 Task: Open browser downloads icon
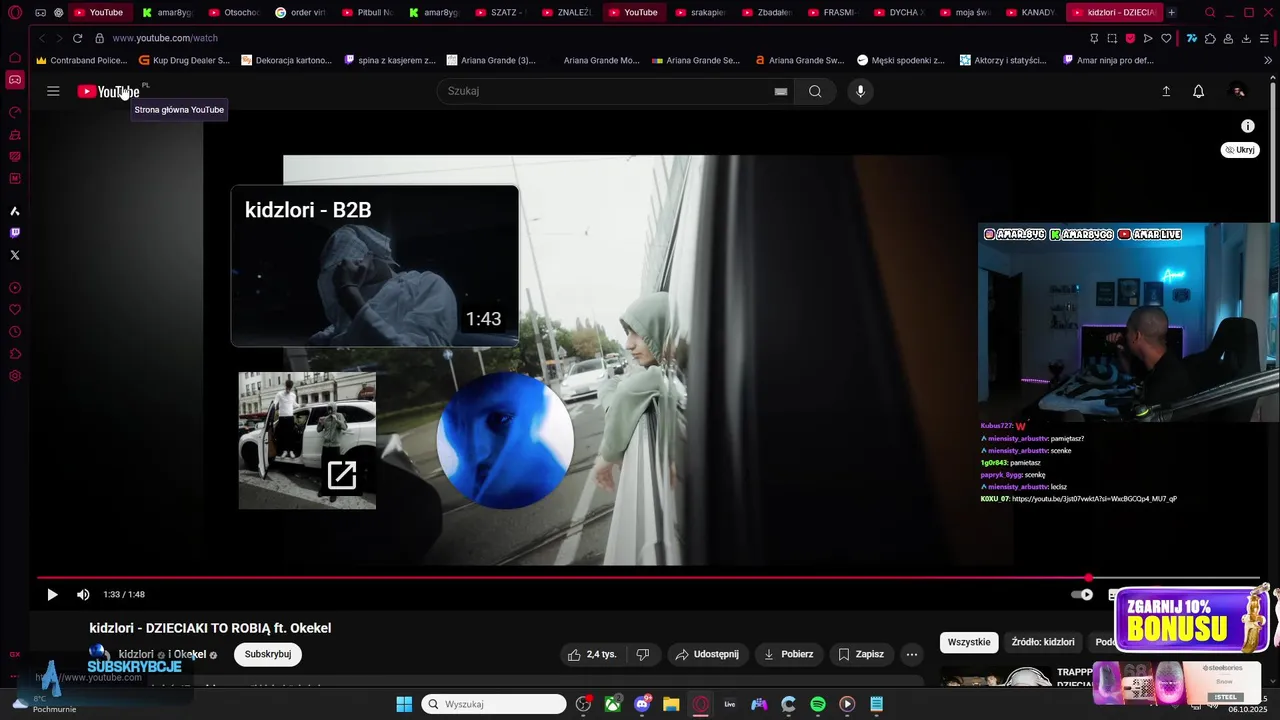(x=1246, y=38)
